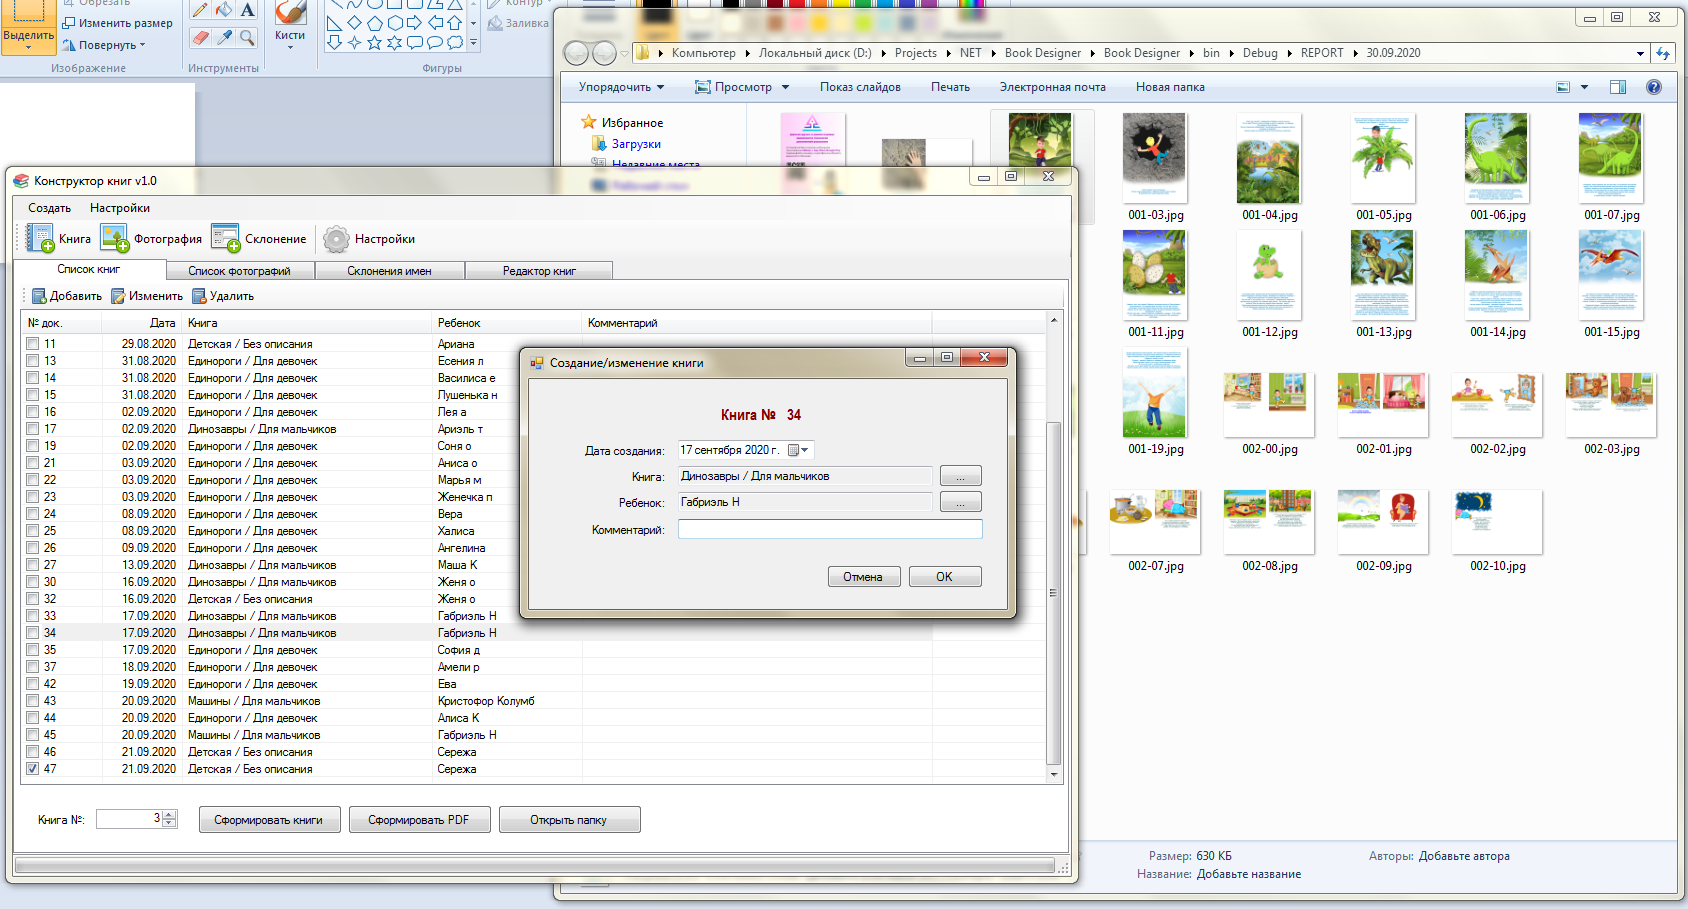Switch to the Склонения имен tab
This screenshot has width=1688, height=909.
[x=390, y=271]
